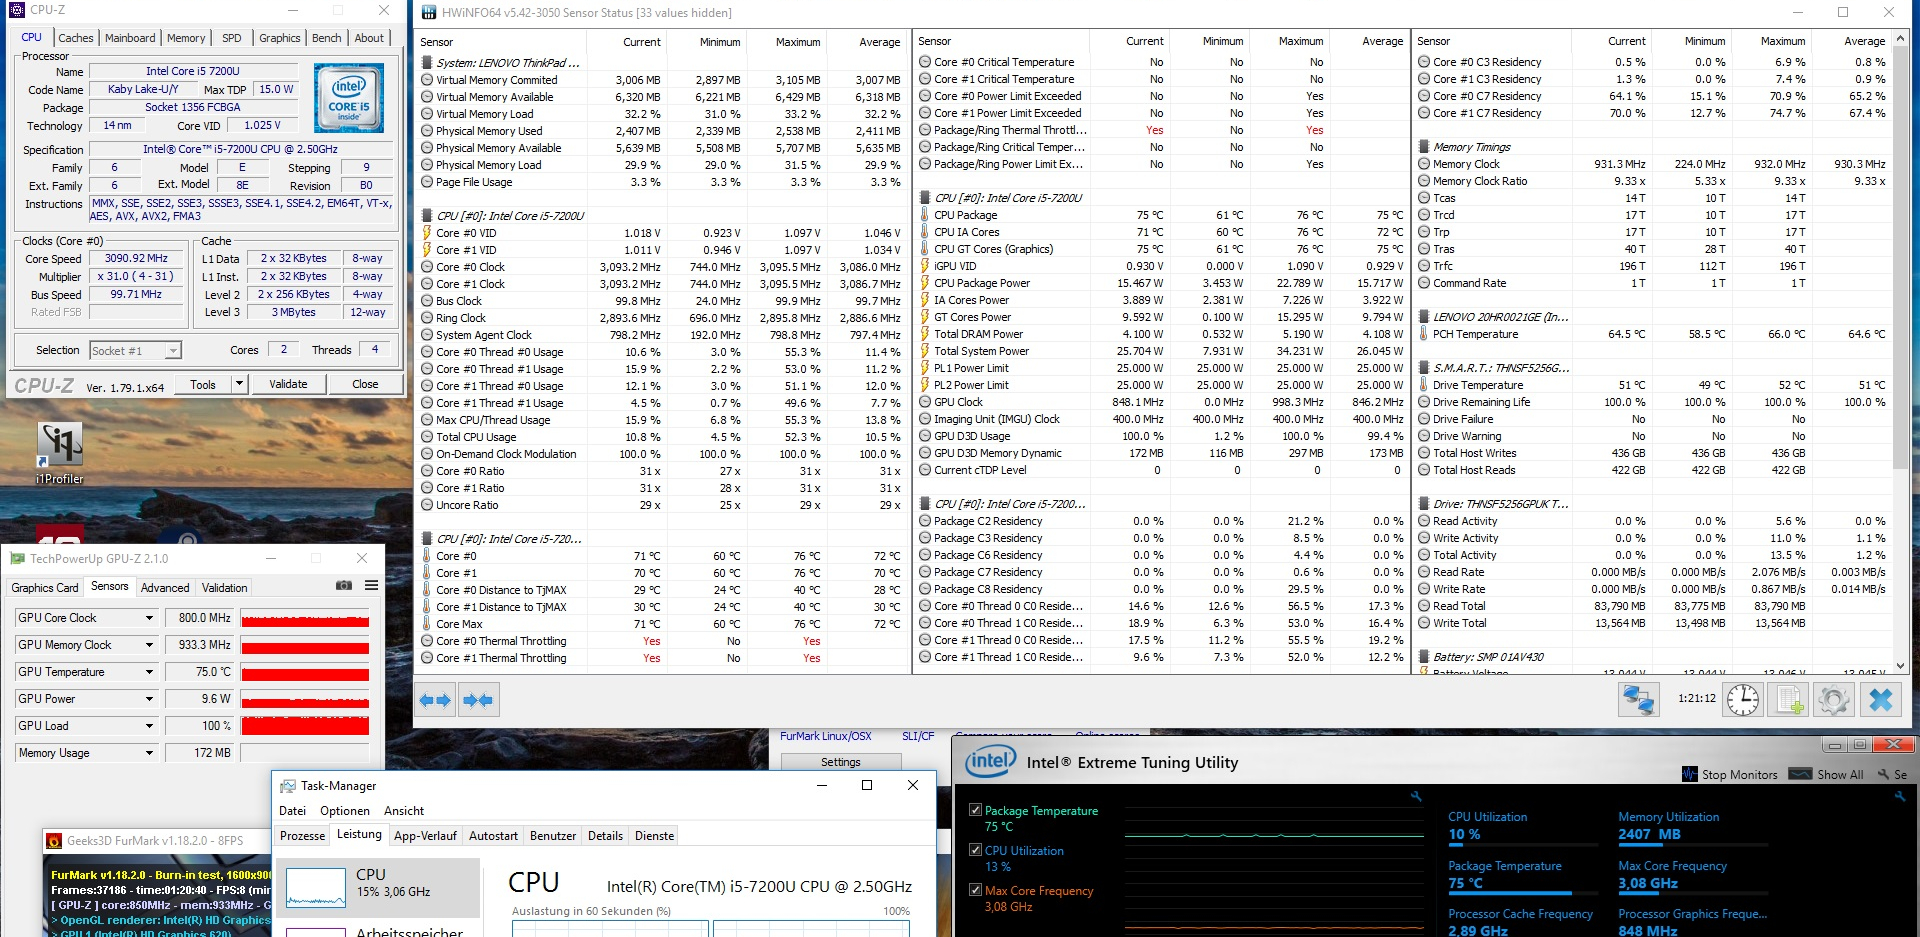
Task: Click Stop Monitors in Intel XTU
Action: point(1729,774)
